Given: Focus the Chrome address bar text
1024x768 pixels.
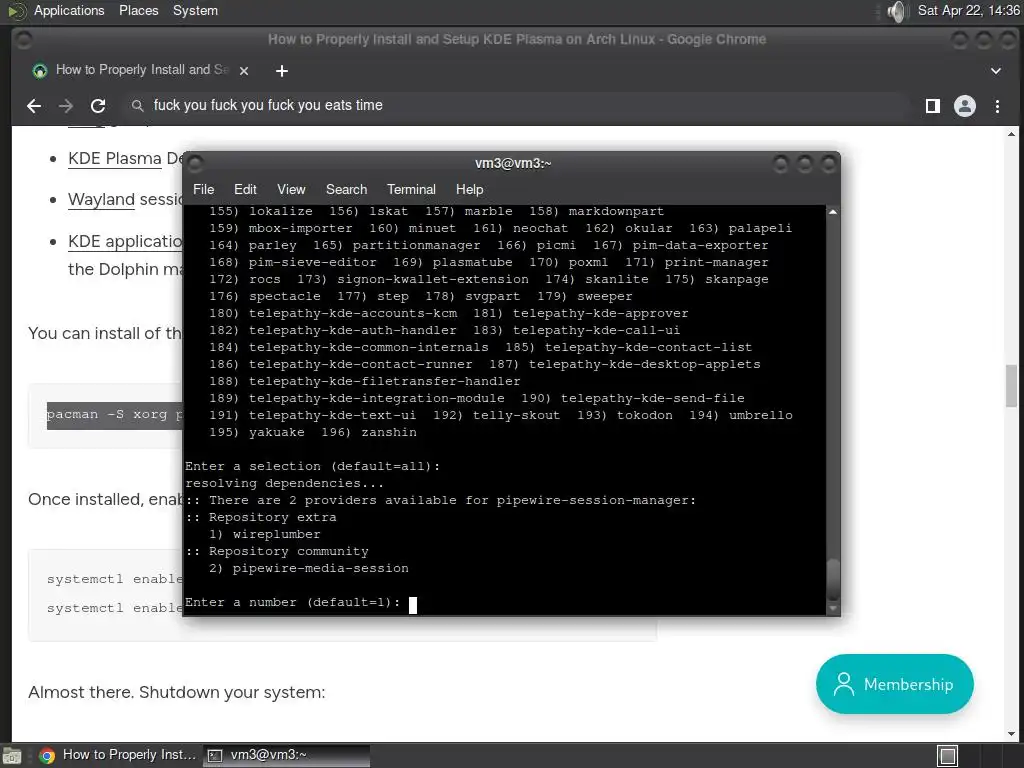Looking at the screenshot, I should tap(268, 105).
